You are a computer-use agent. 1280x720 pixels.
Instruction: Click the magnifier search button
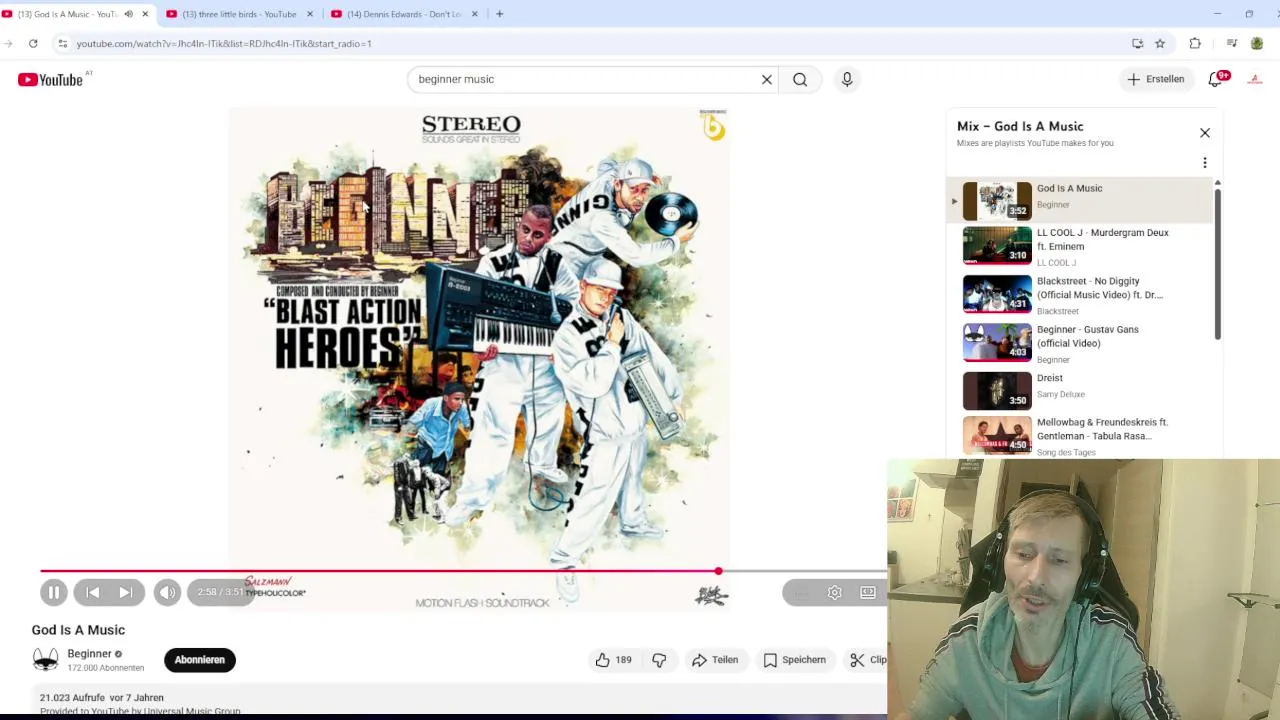[x=800, y=79]
